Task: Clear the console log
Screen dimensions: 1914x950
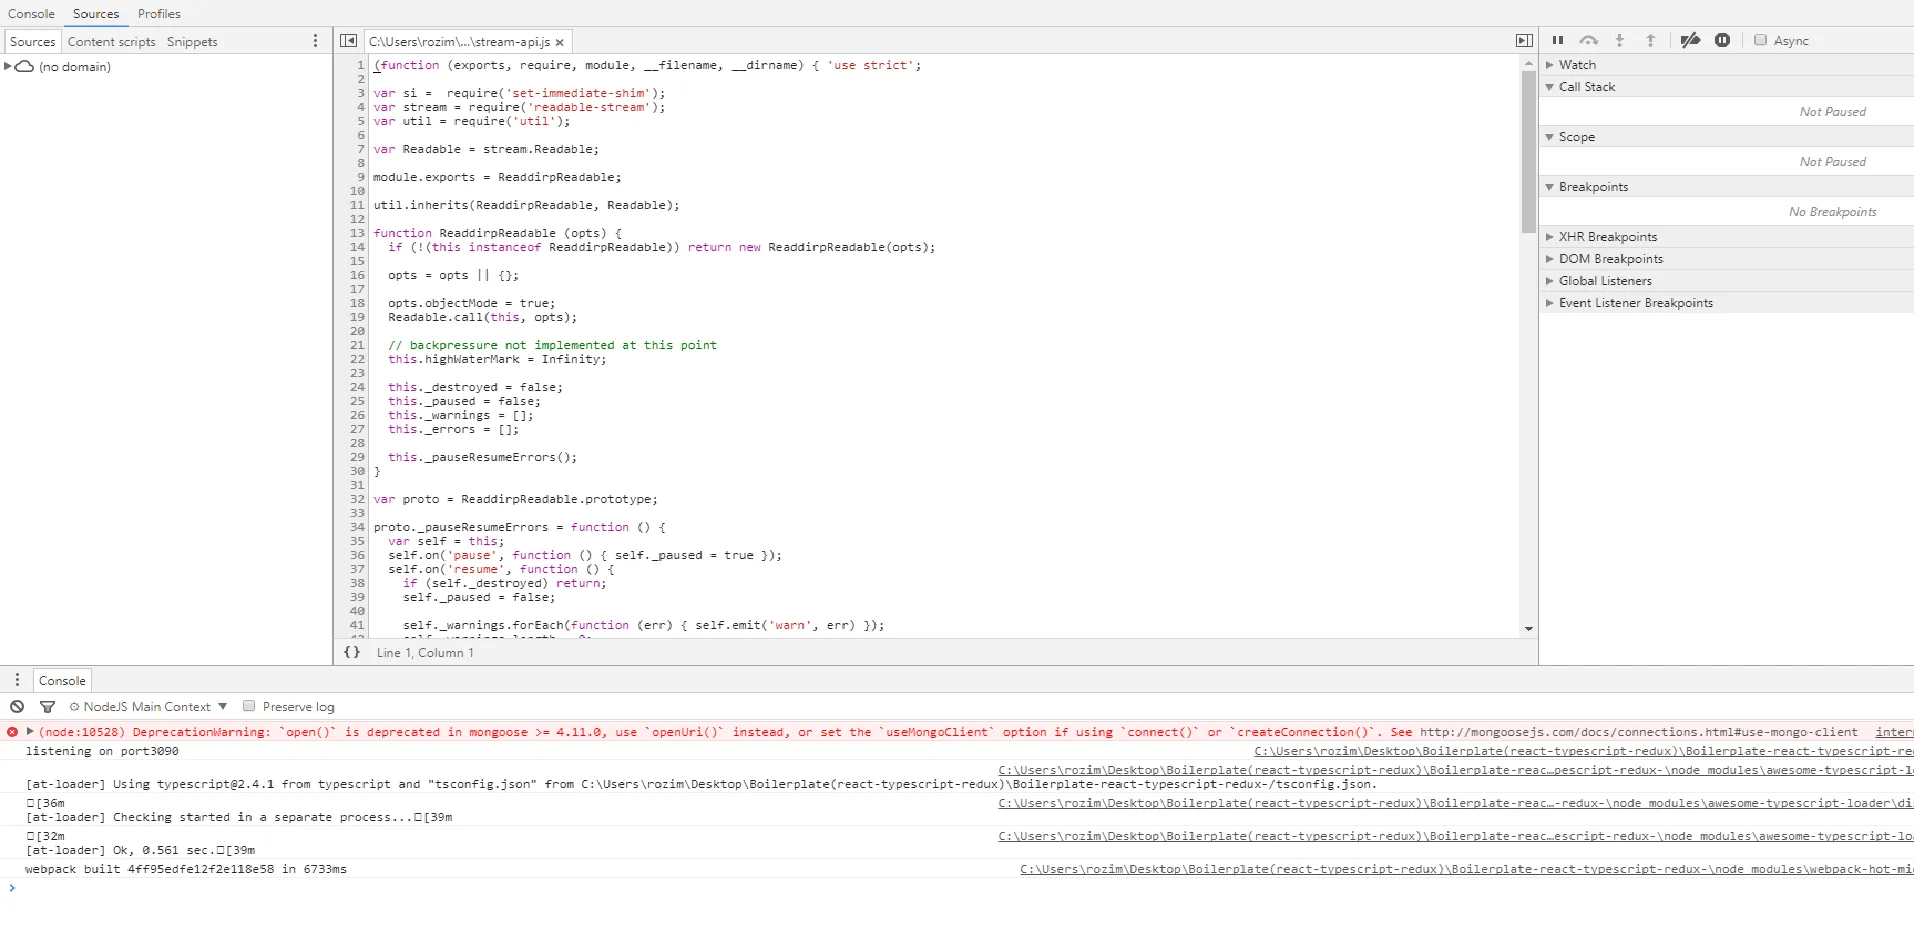Action: pos(17,706)
